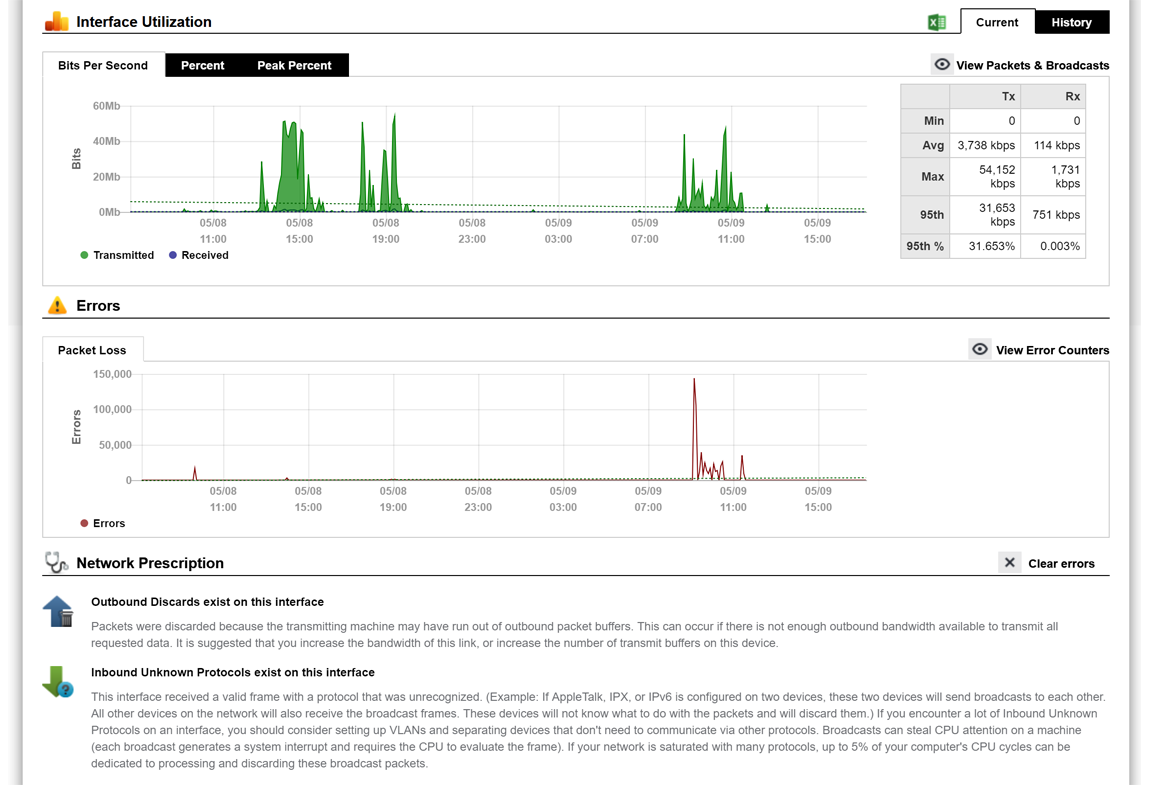Toggle the Transmitted series in legend
The width and height of the screenshot is (1150, 785).
[117, 255]
